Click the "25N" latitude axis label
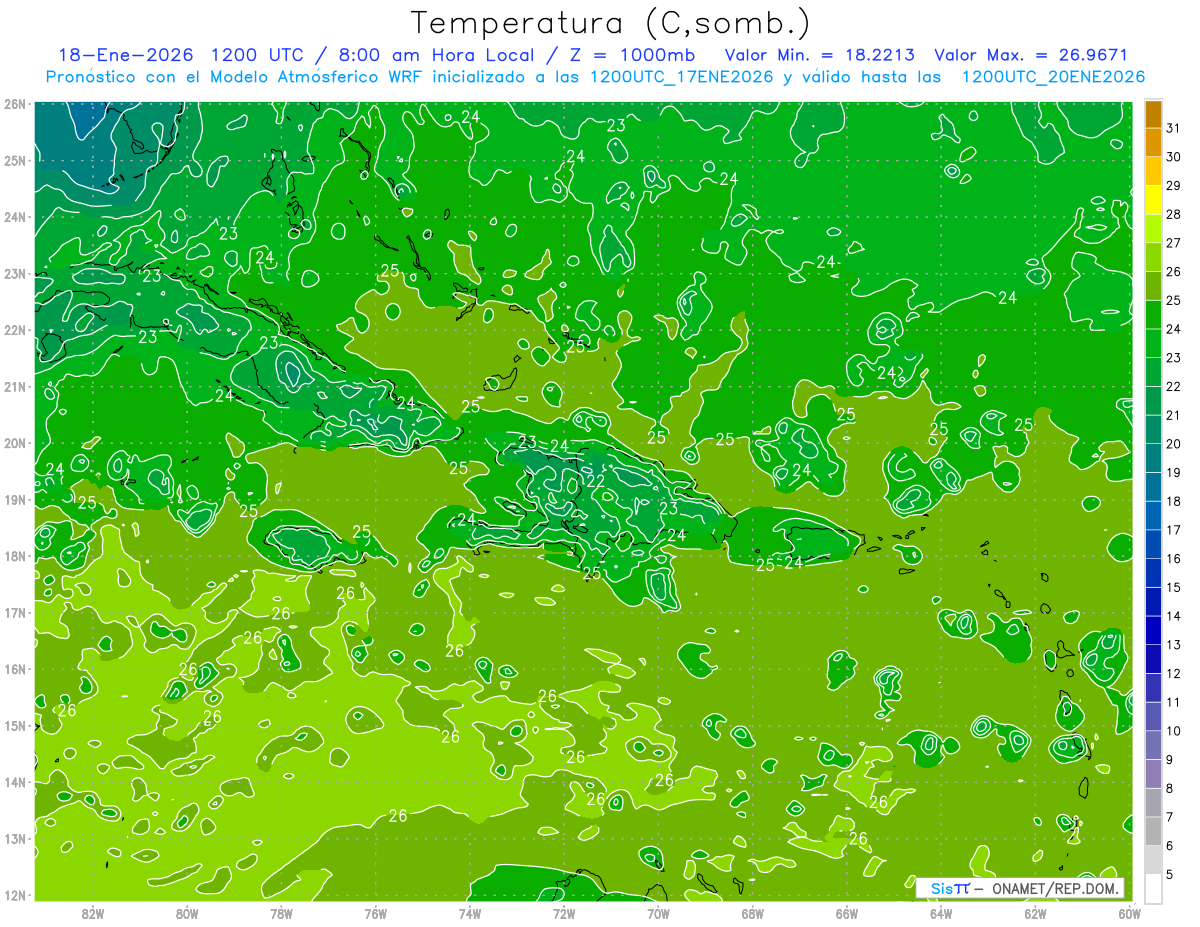 click(15, 160)
